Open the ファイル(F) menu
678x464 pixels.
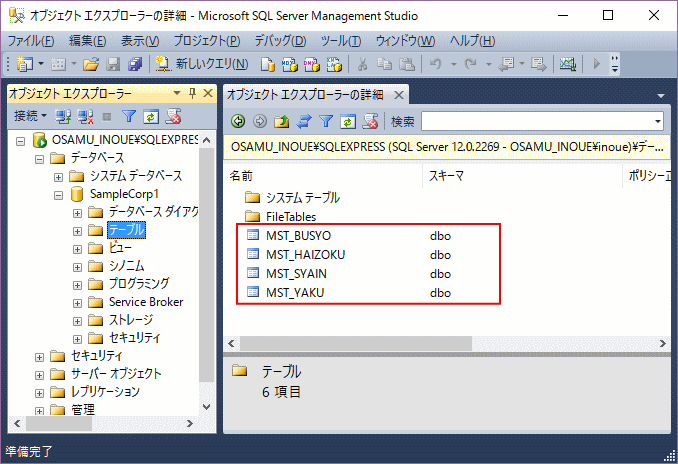tap(31, 41)
